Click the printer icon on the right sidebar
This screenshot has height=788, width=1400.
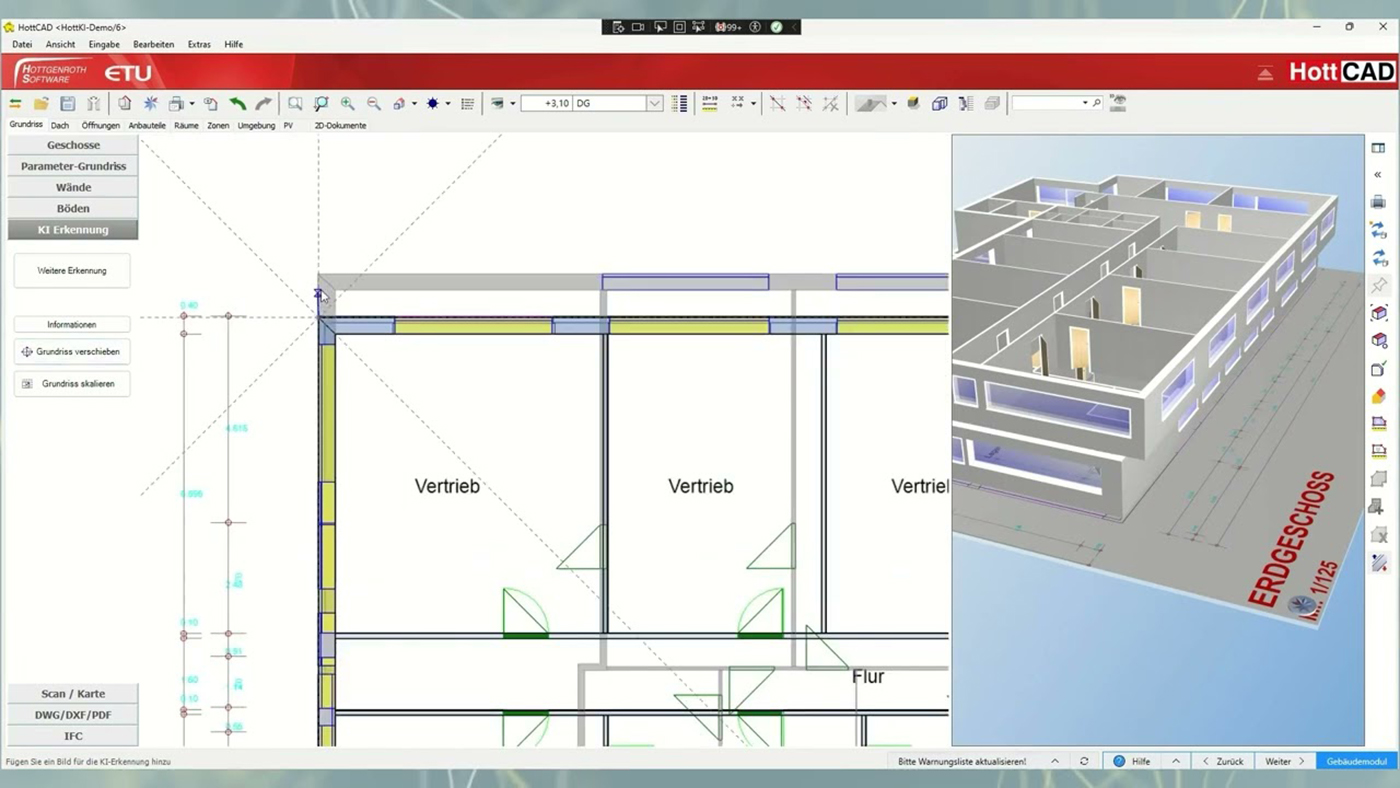1379,201
